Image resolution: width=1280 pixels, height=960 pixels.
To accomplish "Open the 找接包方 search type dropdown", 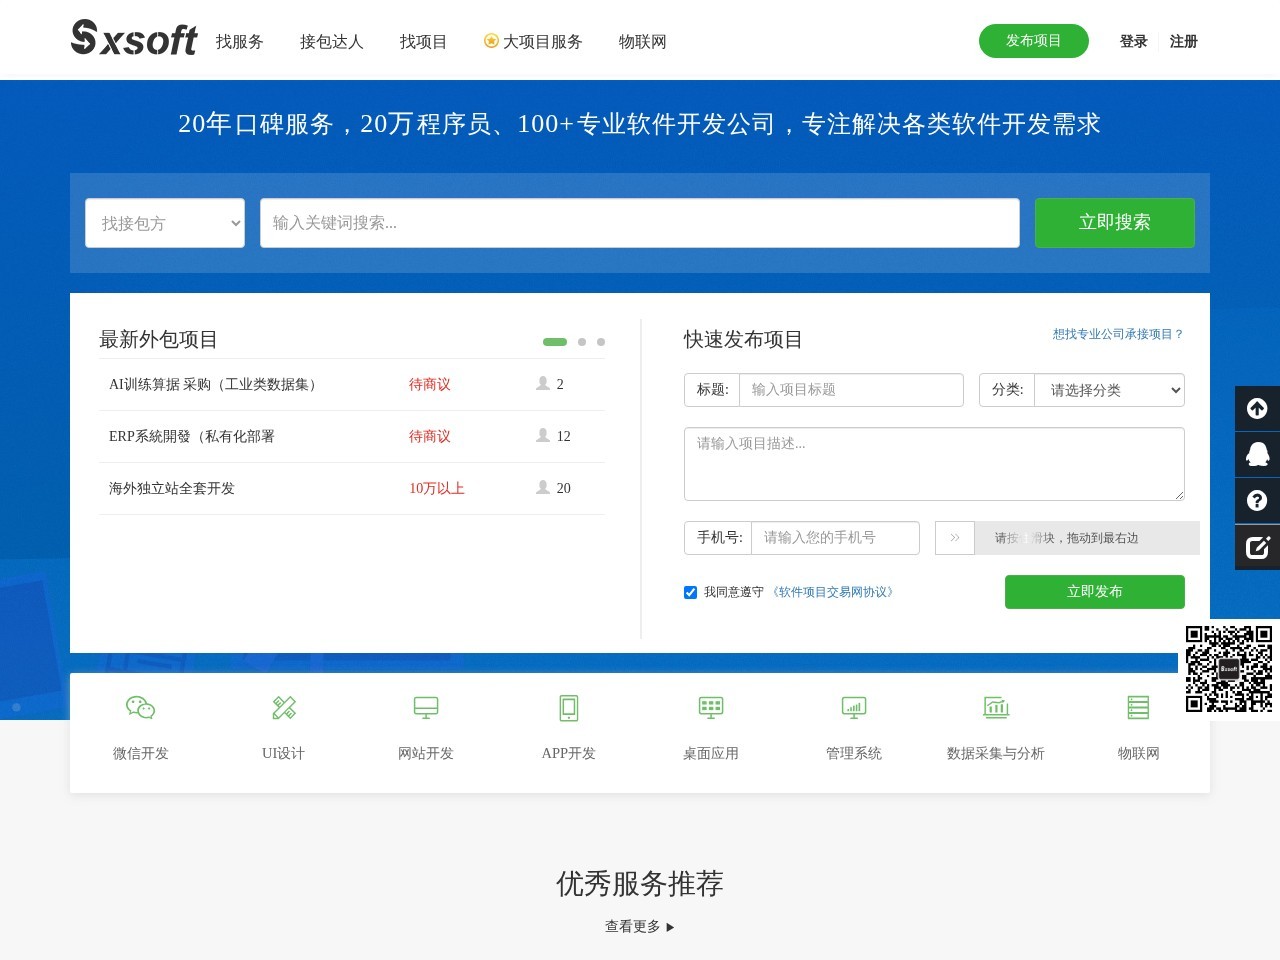I will (x=165, y=223).
